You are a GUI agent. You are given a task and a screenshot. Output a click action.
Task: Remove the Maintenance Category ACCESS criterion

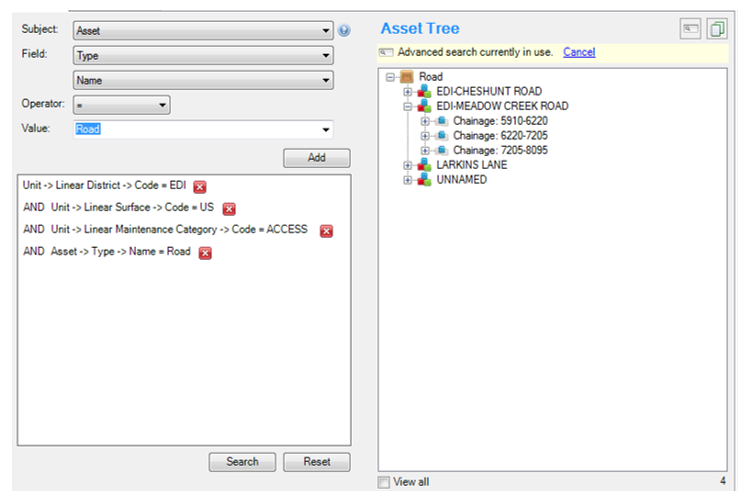pos(326,231)
